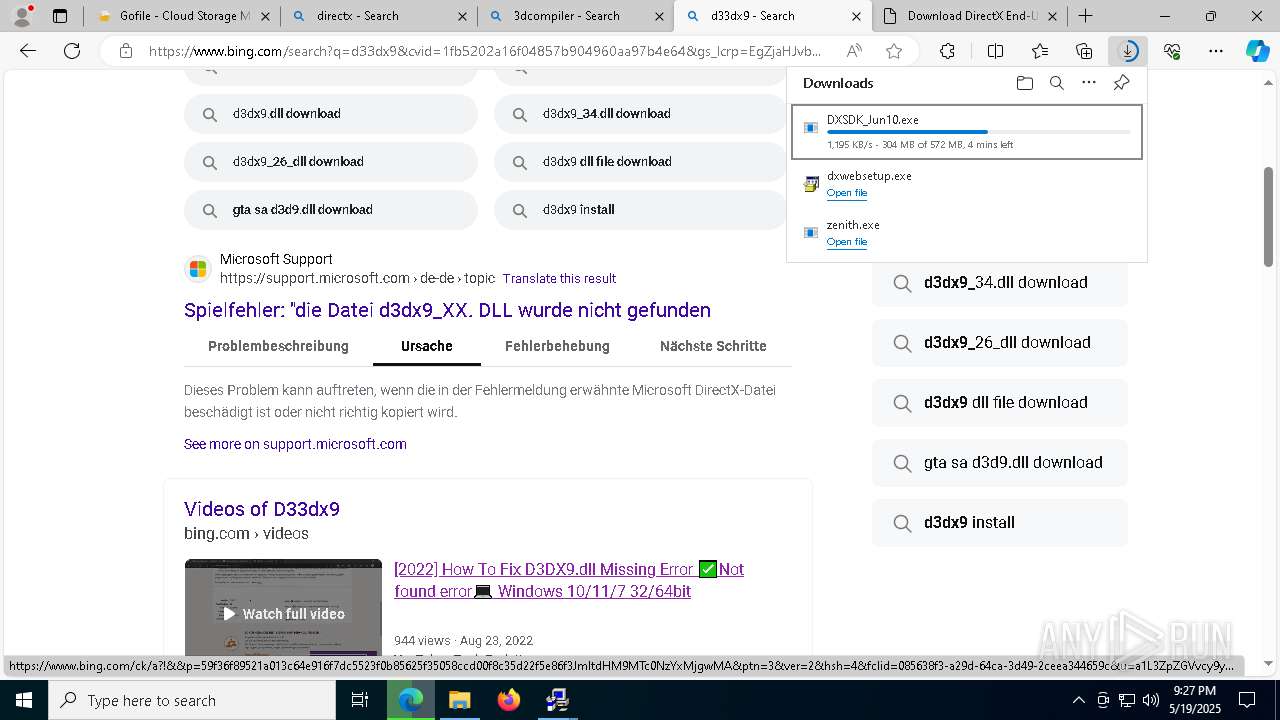Screen dimensions: 1280x720
Task: Open more options in Downloads panel
Action: pos(1089,83)
